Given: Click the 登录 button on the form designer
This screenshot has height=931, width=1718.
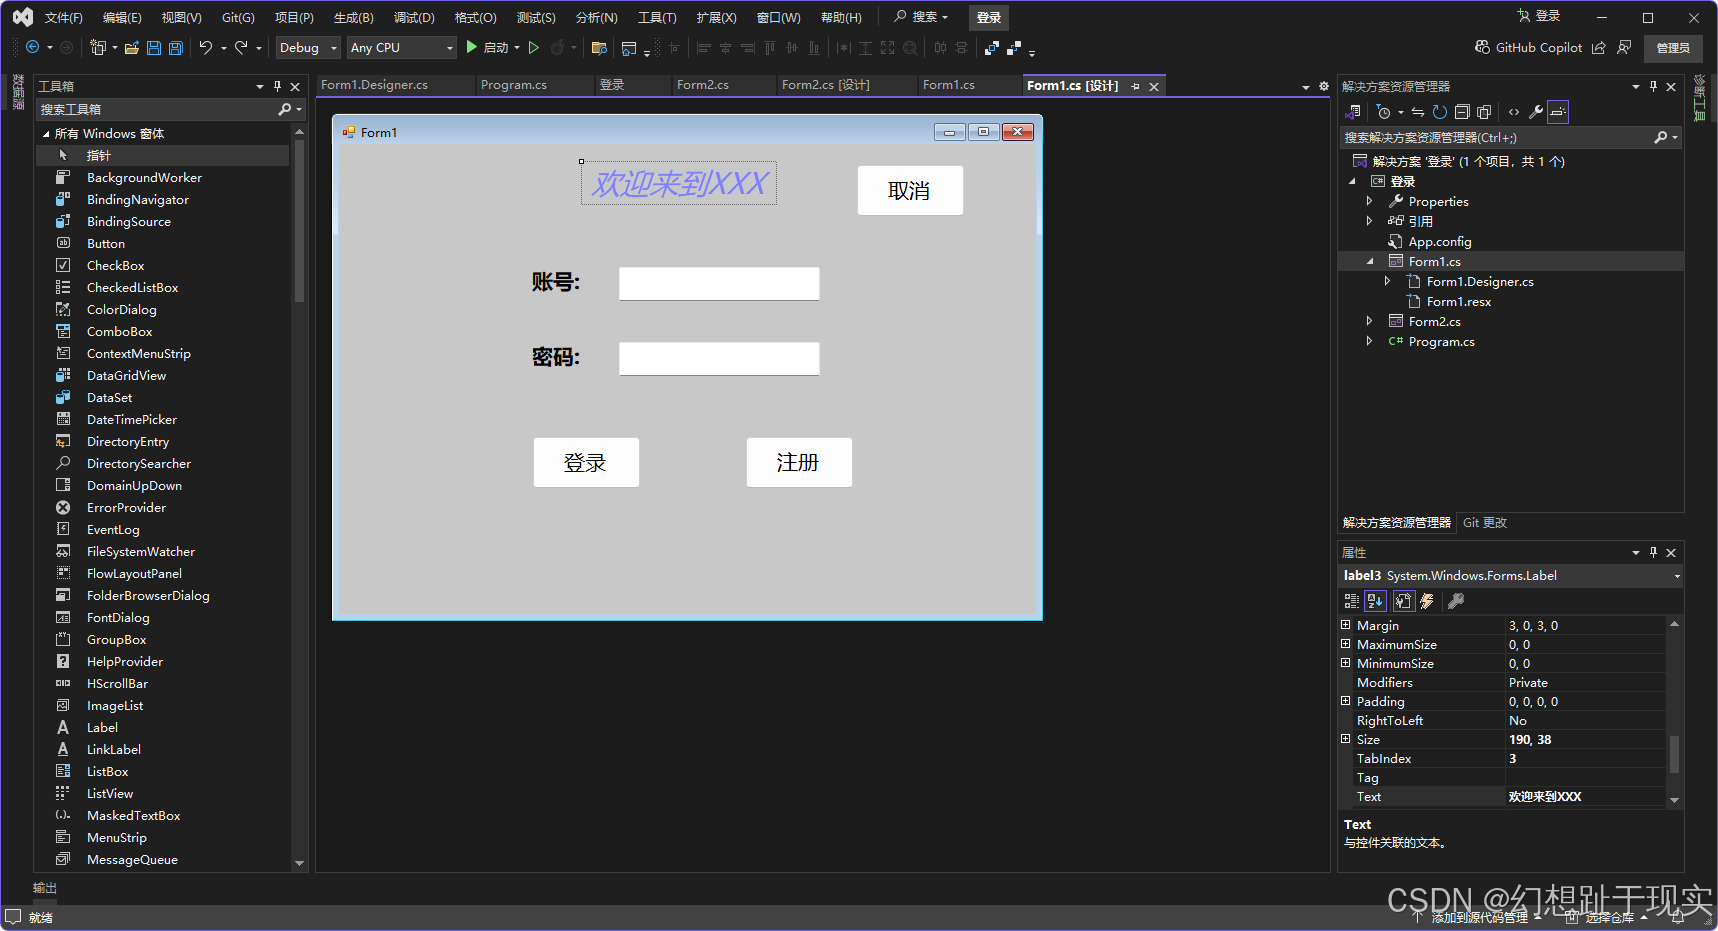Looking at the screenshot, I should 586,462.
